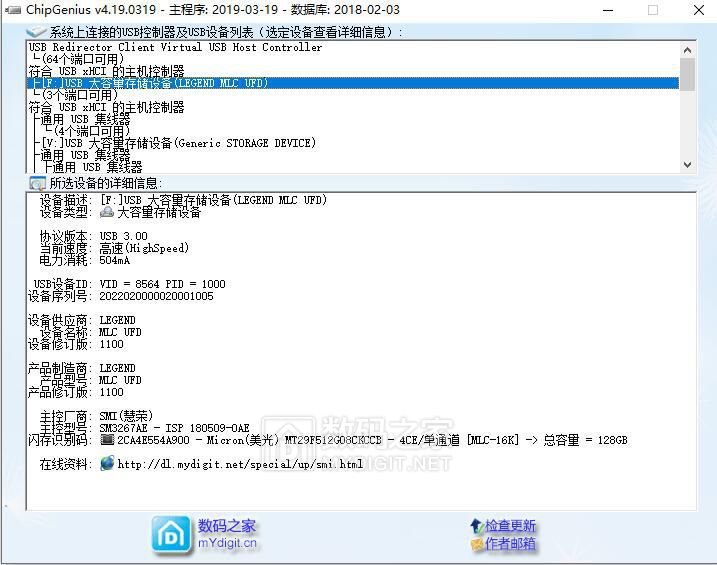Click the SMI(慧荣) controller vendor value
This screenshot has width=717, height=565.
(x=126, y=416)
